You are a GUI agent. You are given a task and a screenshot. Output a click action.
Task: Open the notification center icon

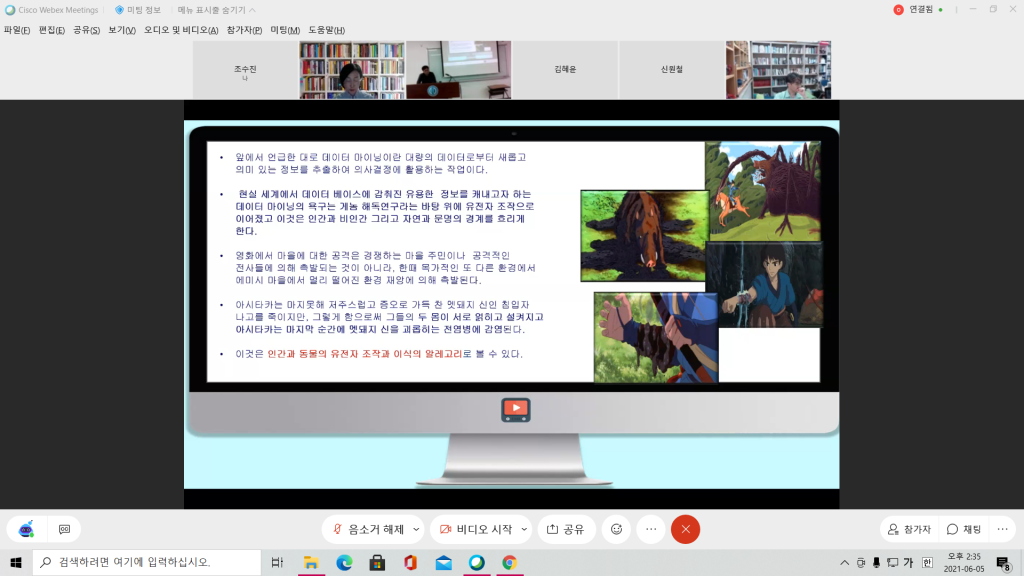point(1003,562)
